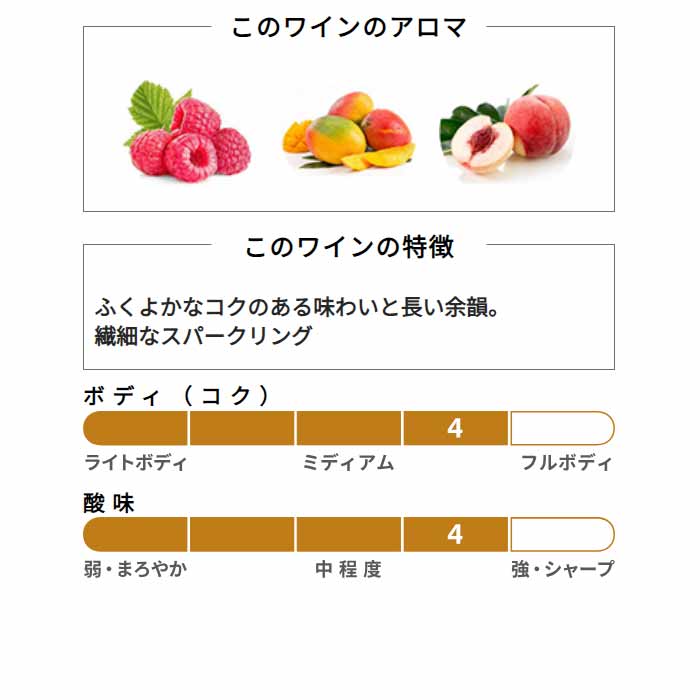Click the raspberry aroma image
Screen dimensions: 700x700
[187, 132]
